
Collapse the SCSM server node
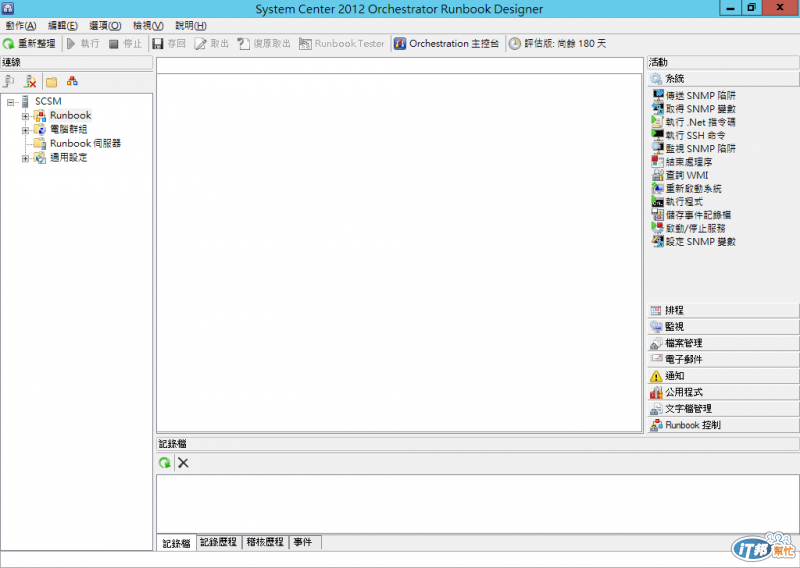(x=10, y=102)
